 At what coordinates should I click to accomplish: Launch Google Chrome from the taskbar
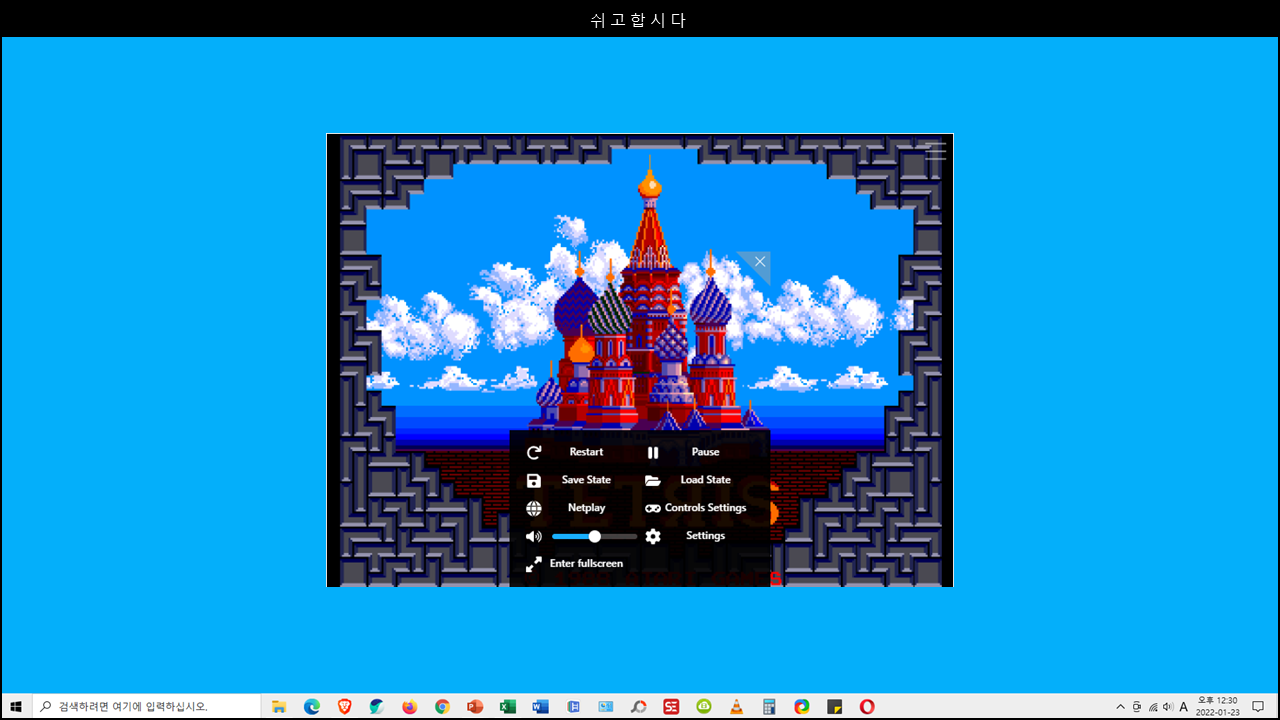coord(442,707)
